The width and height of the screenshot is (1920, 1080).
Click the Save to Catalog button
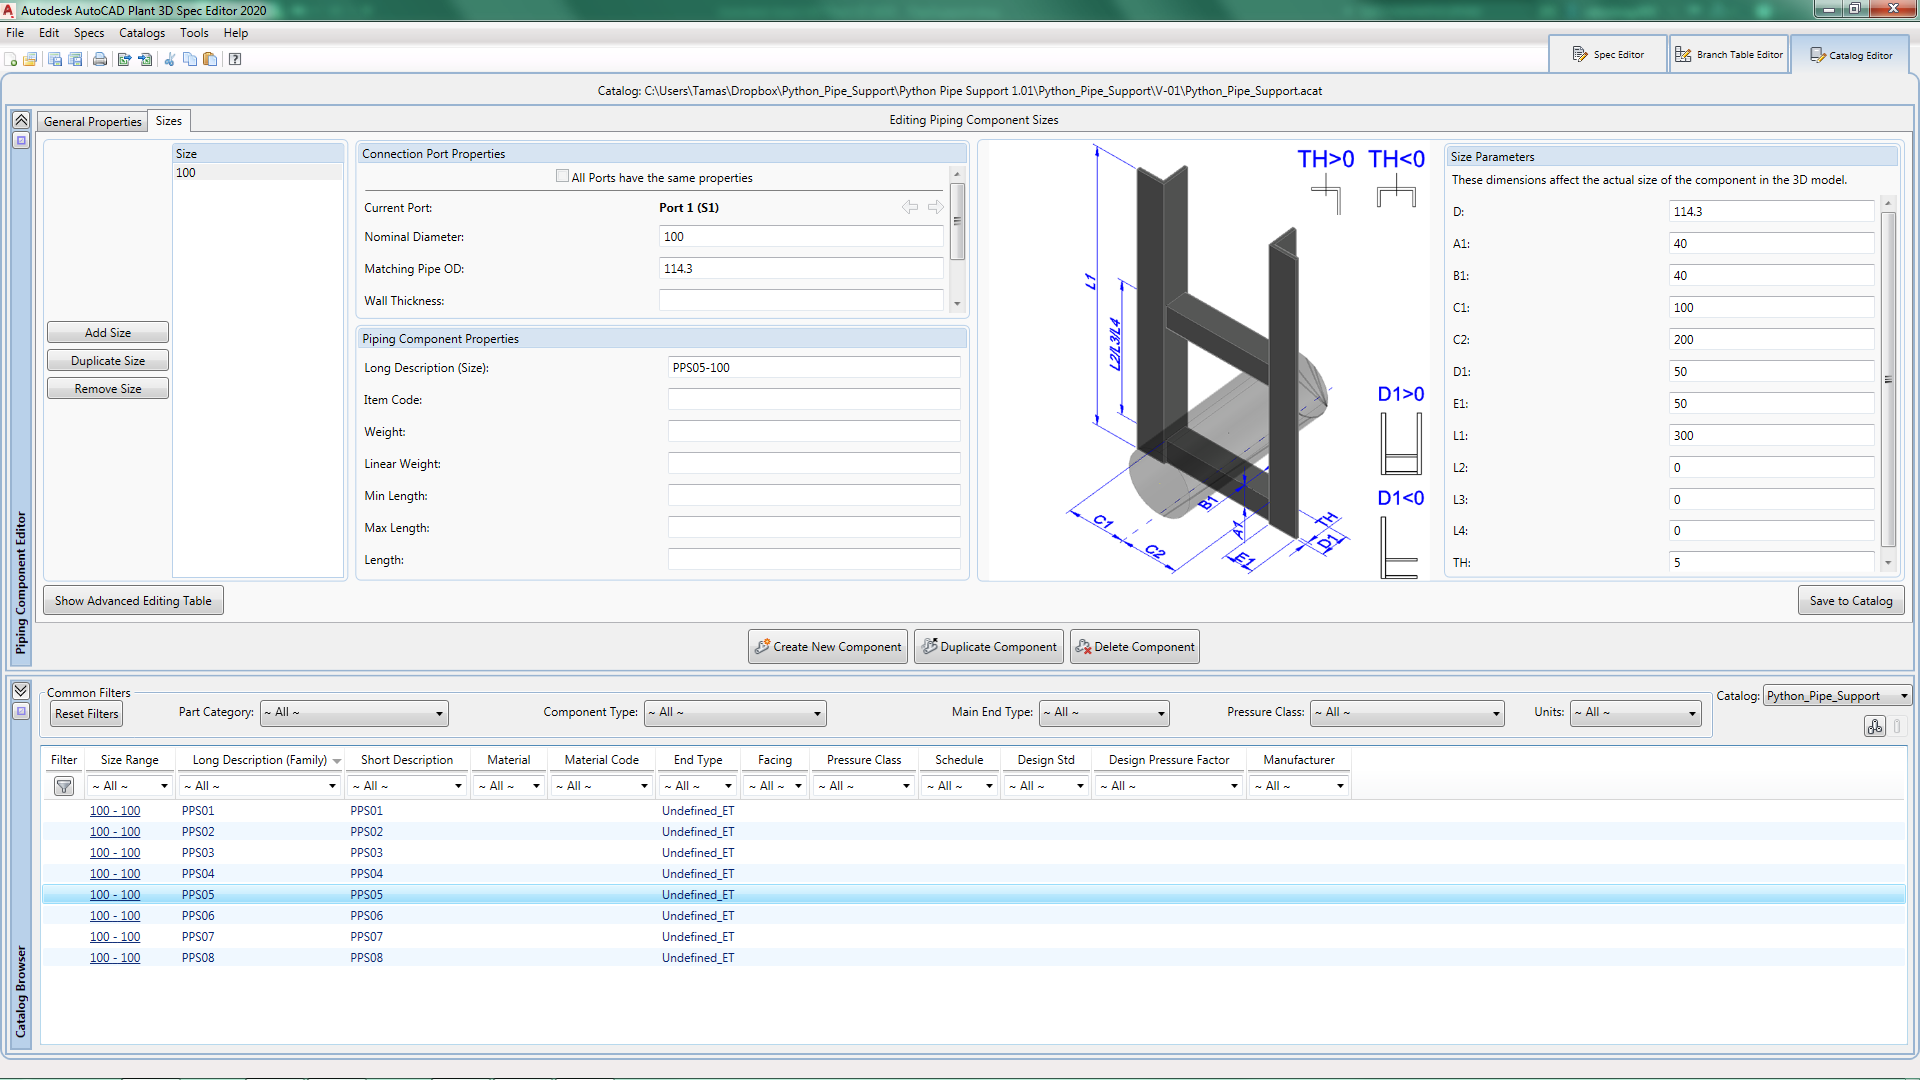point(1850,601)
